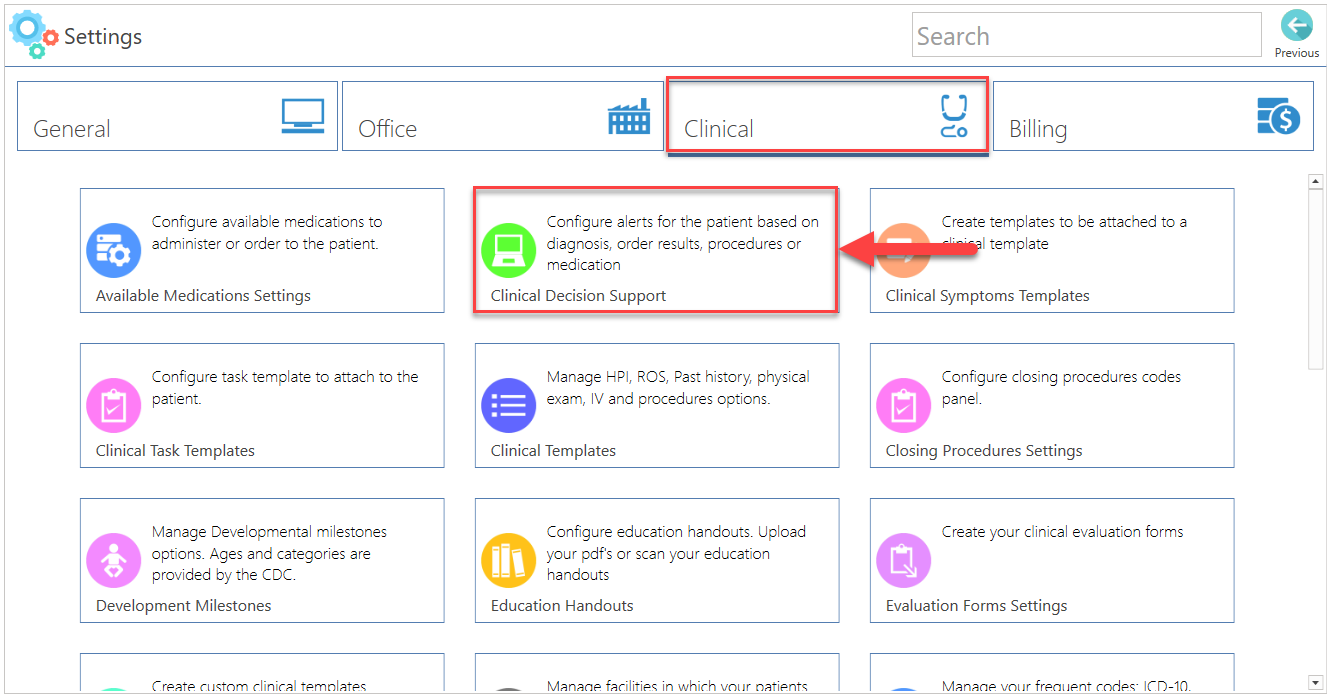
Task: Click the Billing tab dollar icon
Action: point(1278,117)
